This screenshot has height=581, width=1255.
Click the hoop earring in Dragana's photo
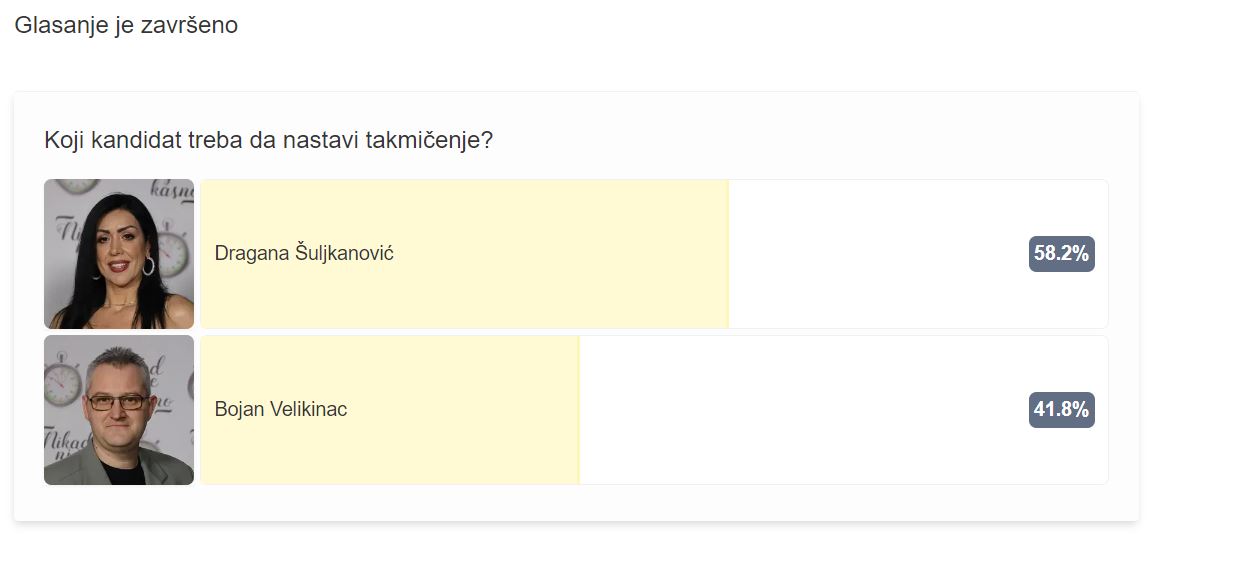tap(149, 266)
